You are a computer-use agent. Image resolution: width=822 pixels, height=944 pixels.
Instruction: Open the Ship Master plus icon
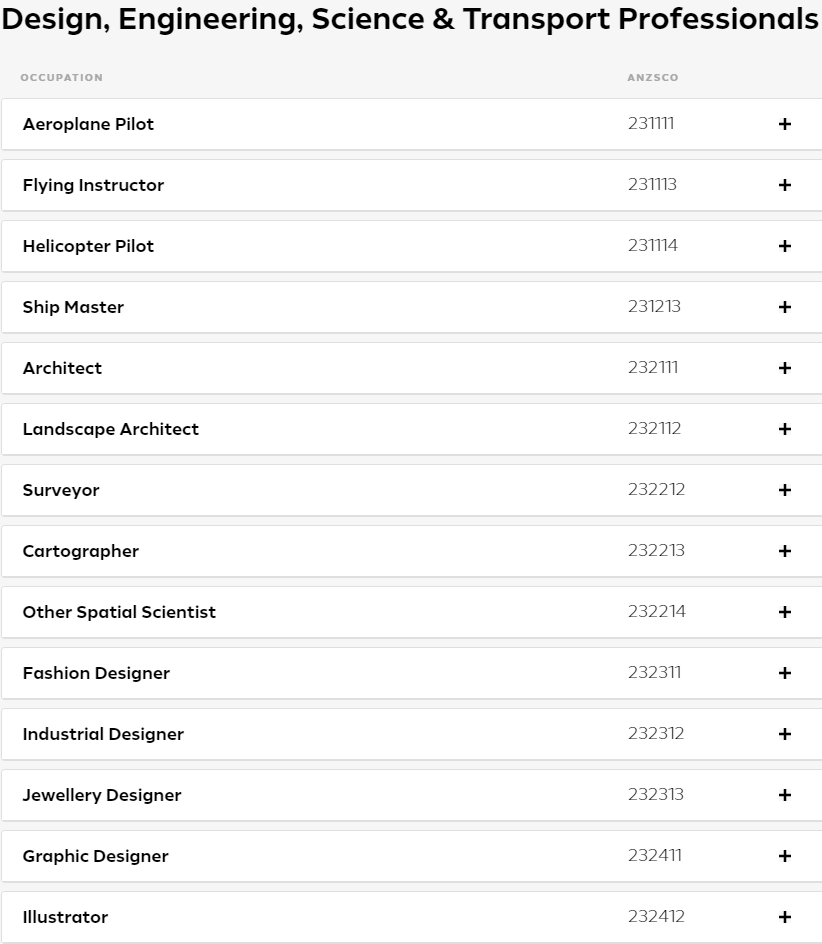(x=785, y=307)
